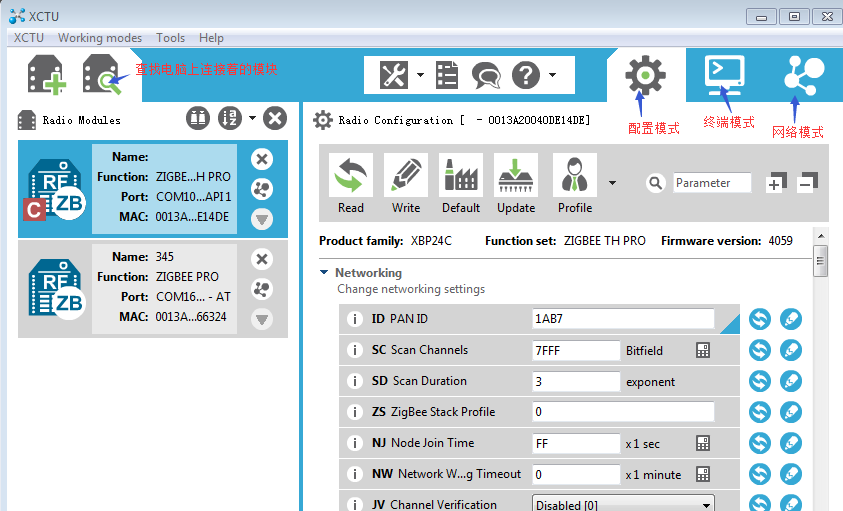This screenshot has width=843, height=511.
Task: Open the Scan Channels bitfield calculator
Action: point(703,351)
